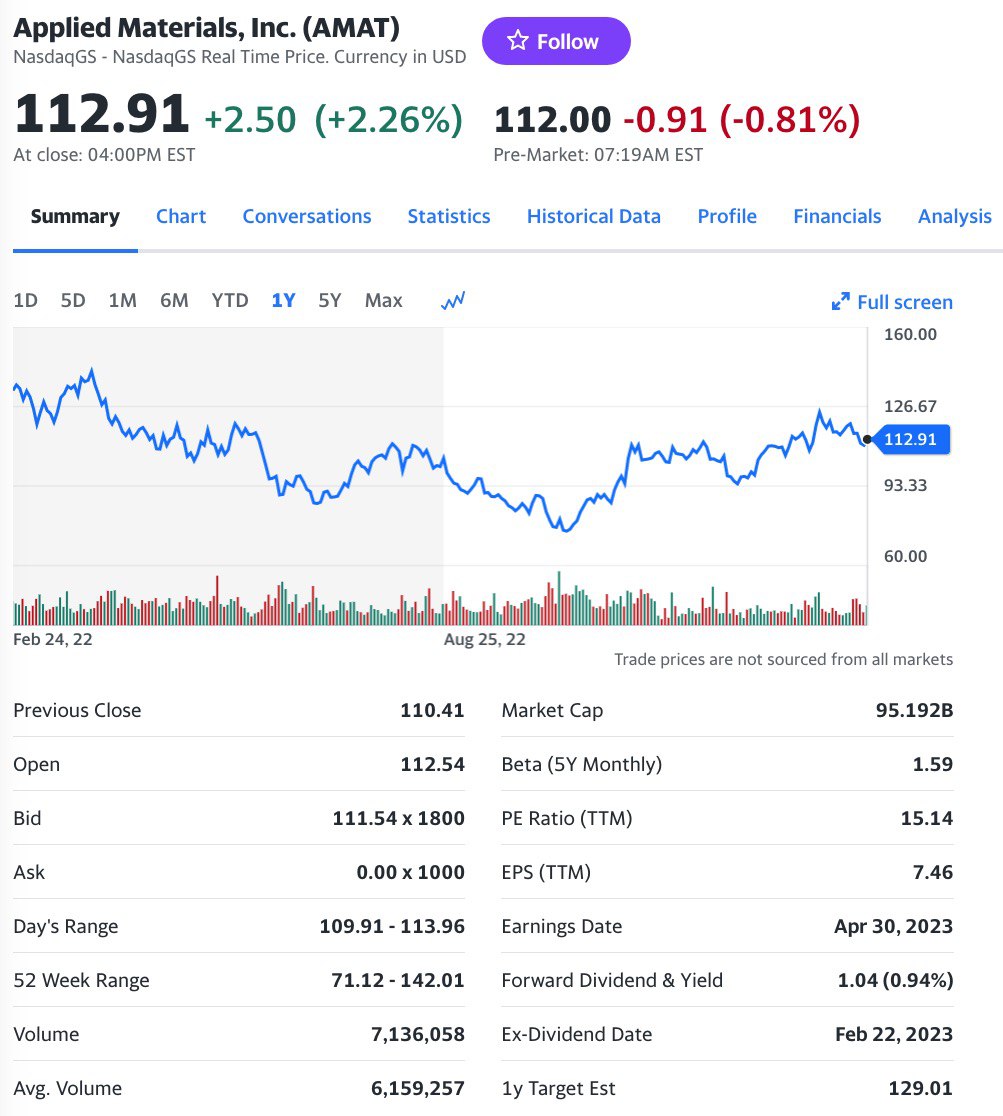Select the 5D time range
Screen dimensions: 1003x1116
[73, 300]
